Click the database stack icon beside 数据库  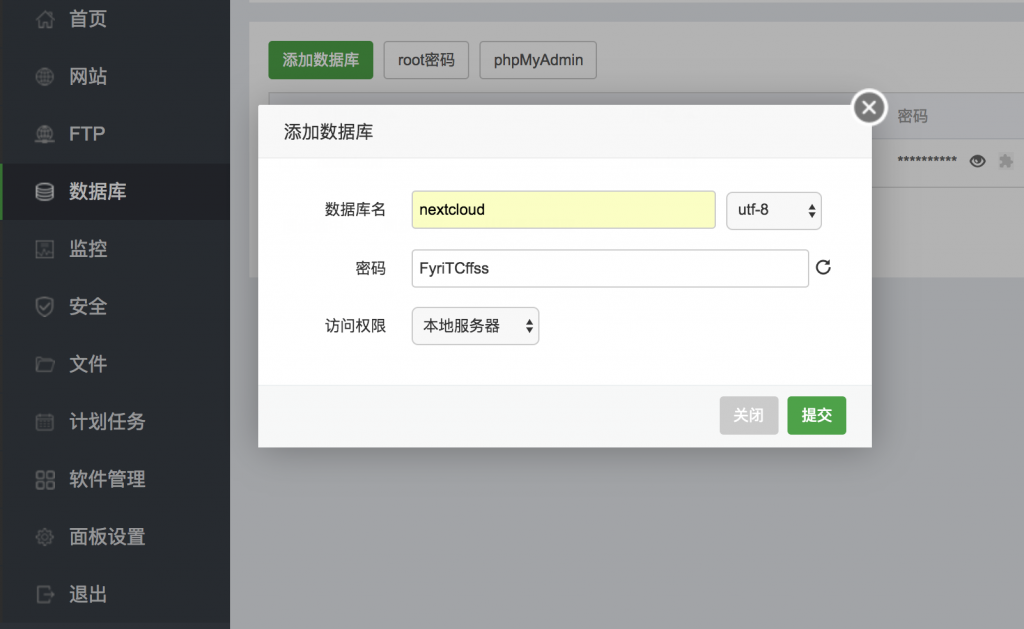44,191
